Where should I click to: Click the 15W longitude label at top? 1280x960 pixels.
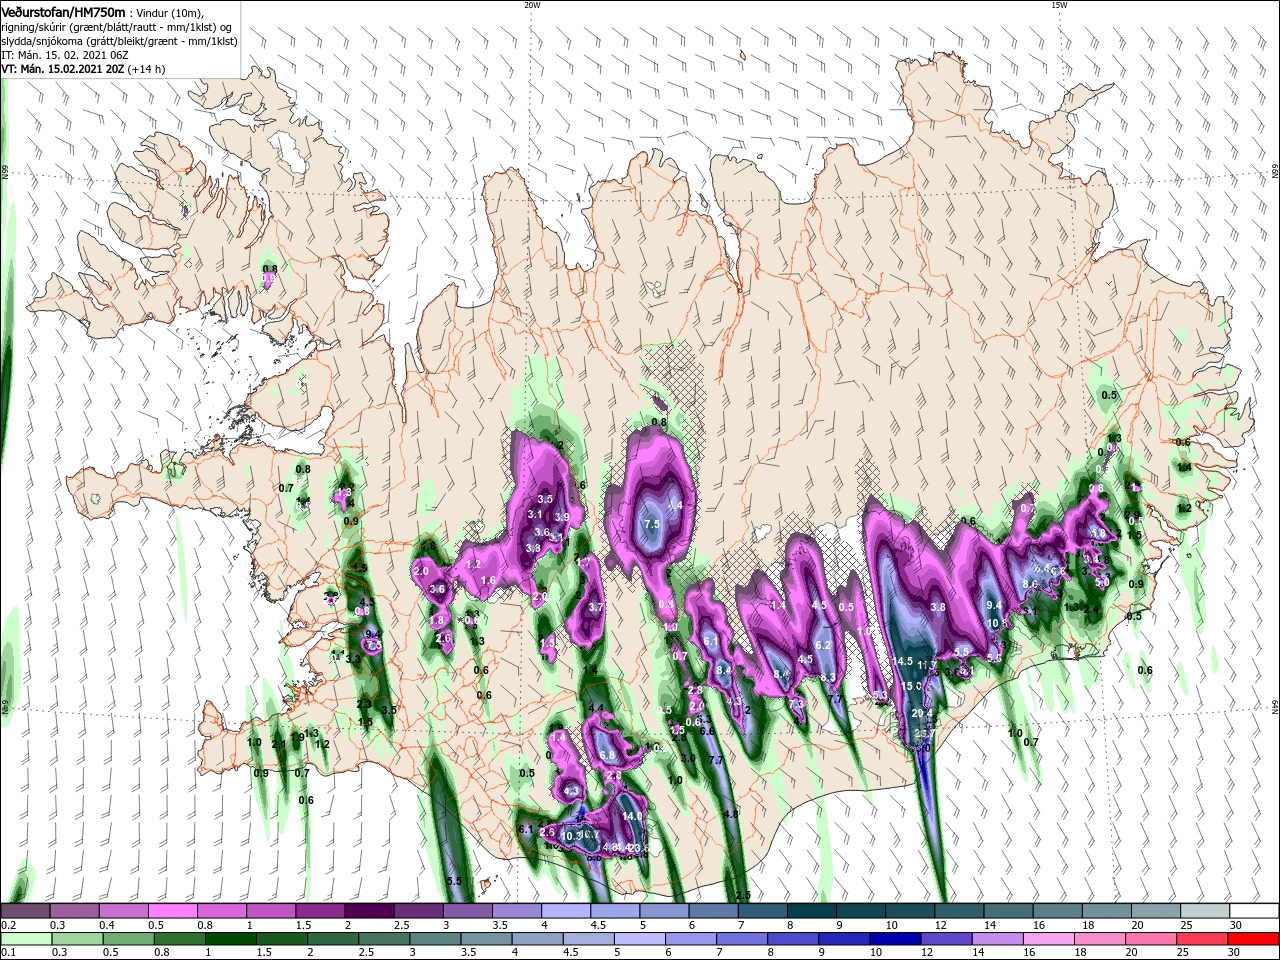point(1059,5)
